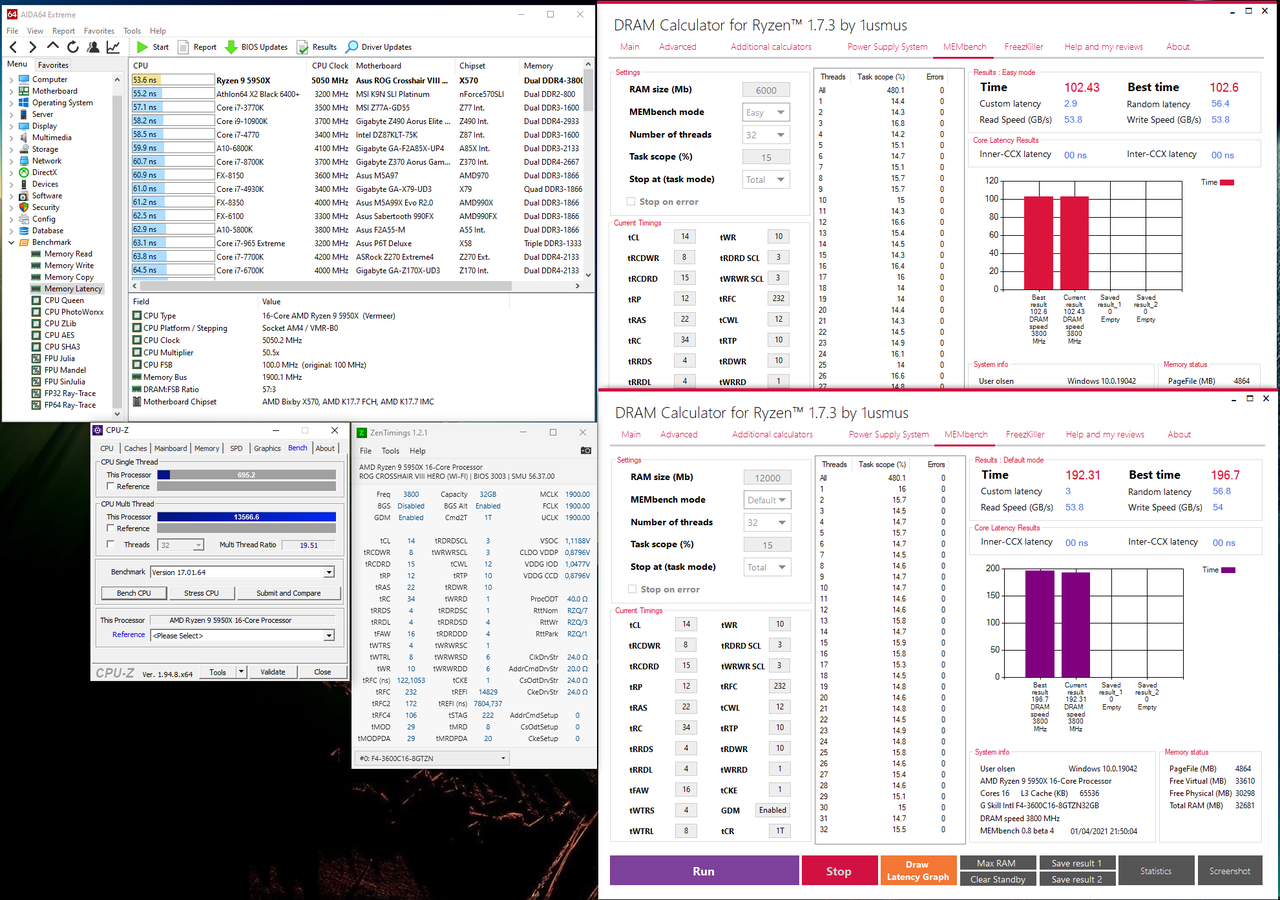The height and width of the screenshot is (900, 1280).
Task: Tick Reference checkbox under CPU Single Thread
Action: (110, 487)
